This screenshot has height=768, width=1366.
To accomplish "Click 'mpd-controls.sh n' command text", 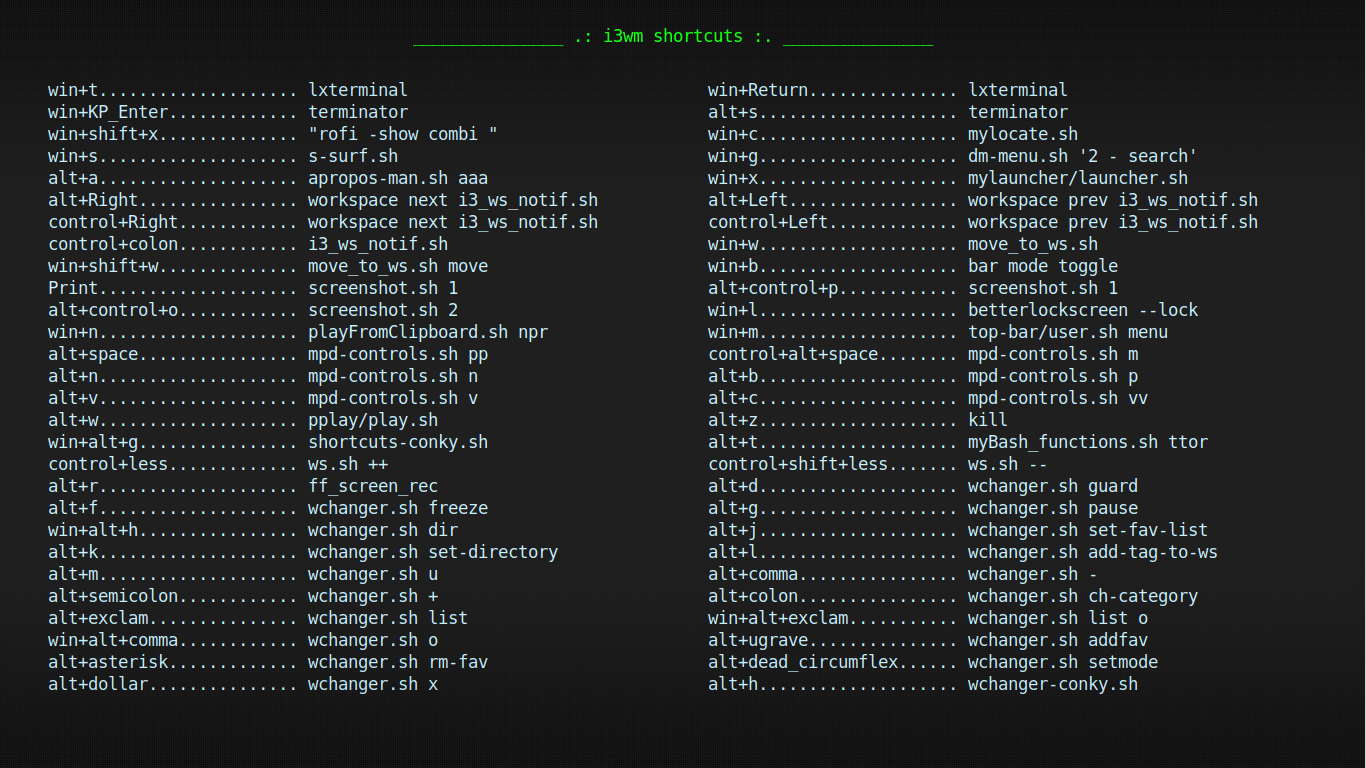I will (x=393, y=376).
